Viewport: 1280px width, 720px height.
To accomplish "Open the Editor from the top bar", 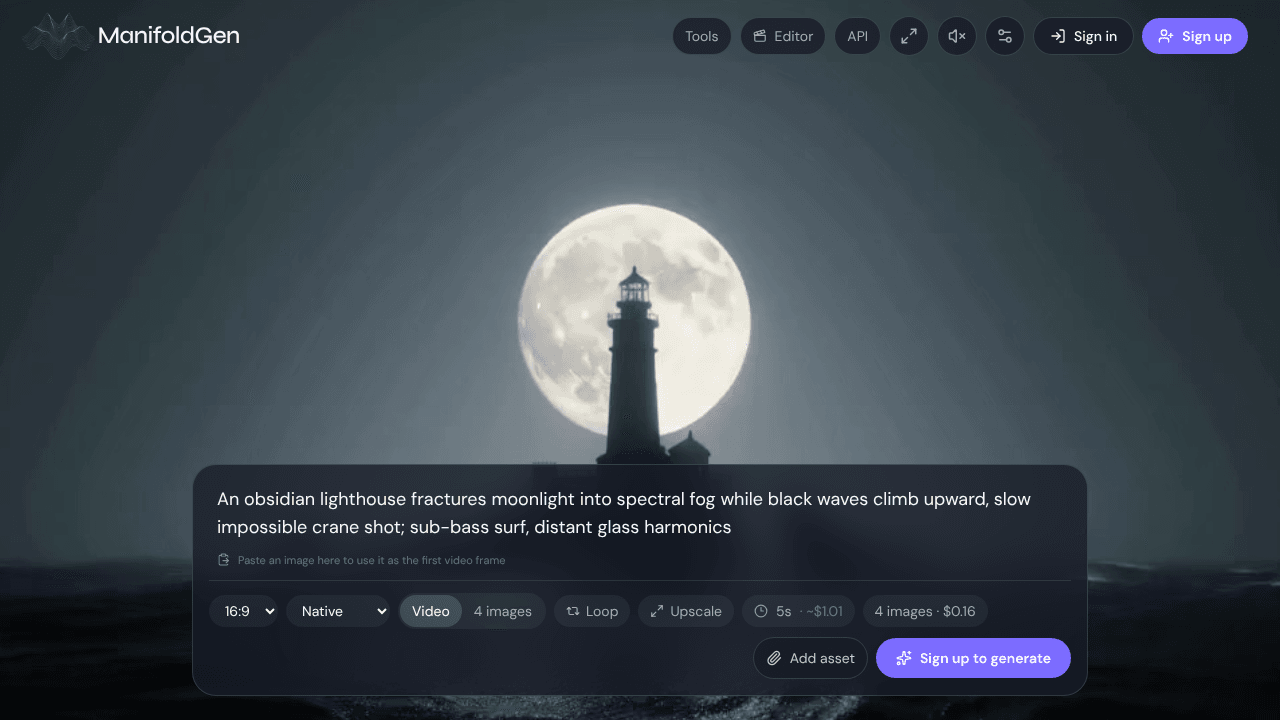I will click(x=783, y=36).
